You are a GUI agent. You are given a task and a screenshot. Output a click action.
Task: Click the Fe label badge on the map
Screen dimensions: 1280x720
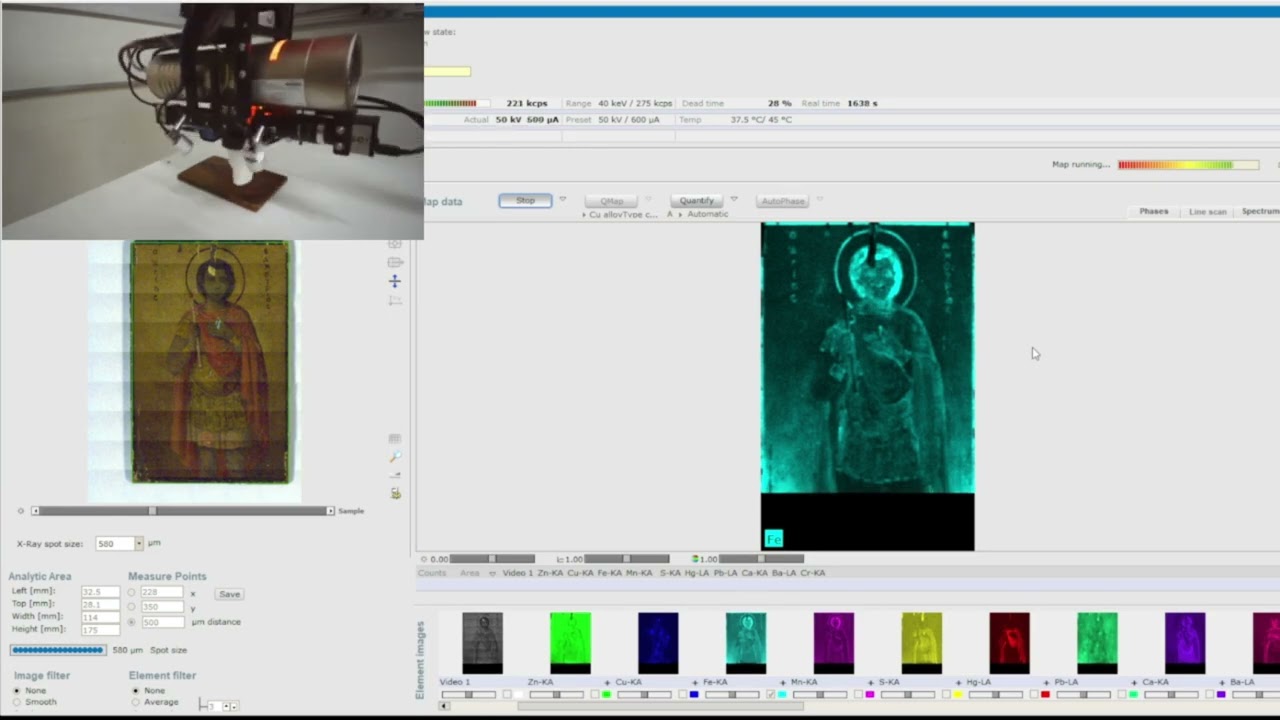coord(773,539)
